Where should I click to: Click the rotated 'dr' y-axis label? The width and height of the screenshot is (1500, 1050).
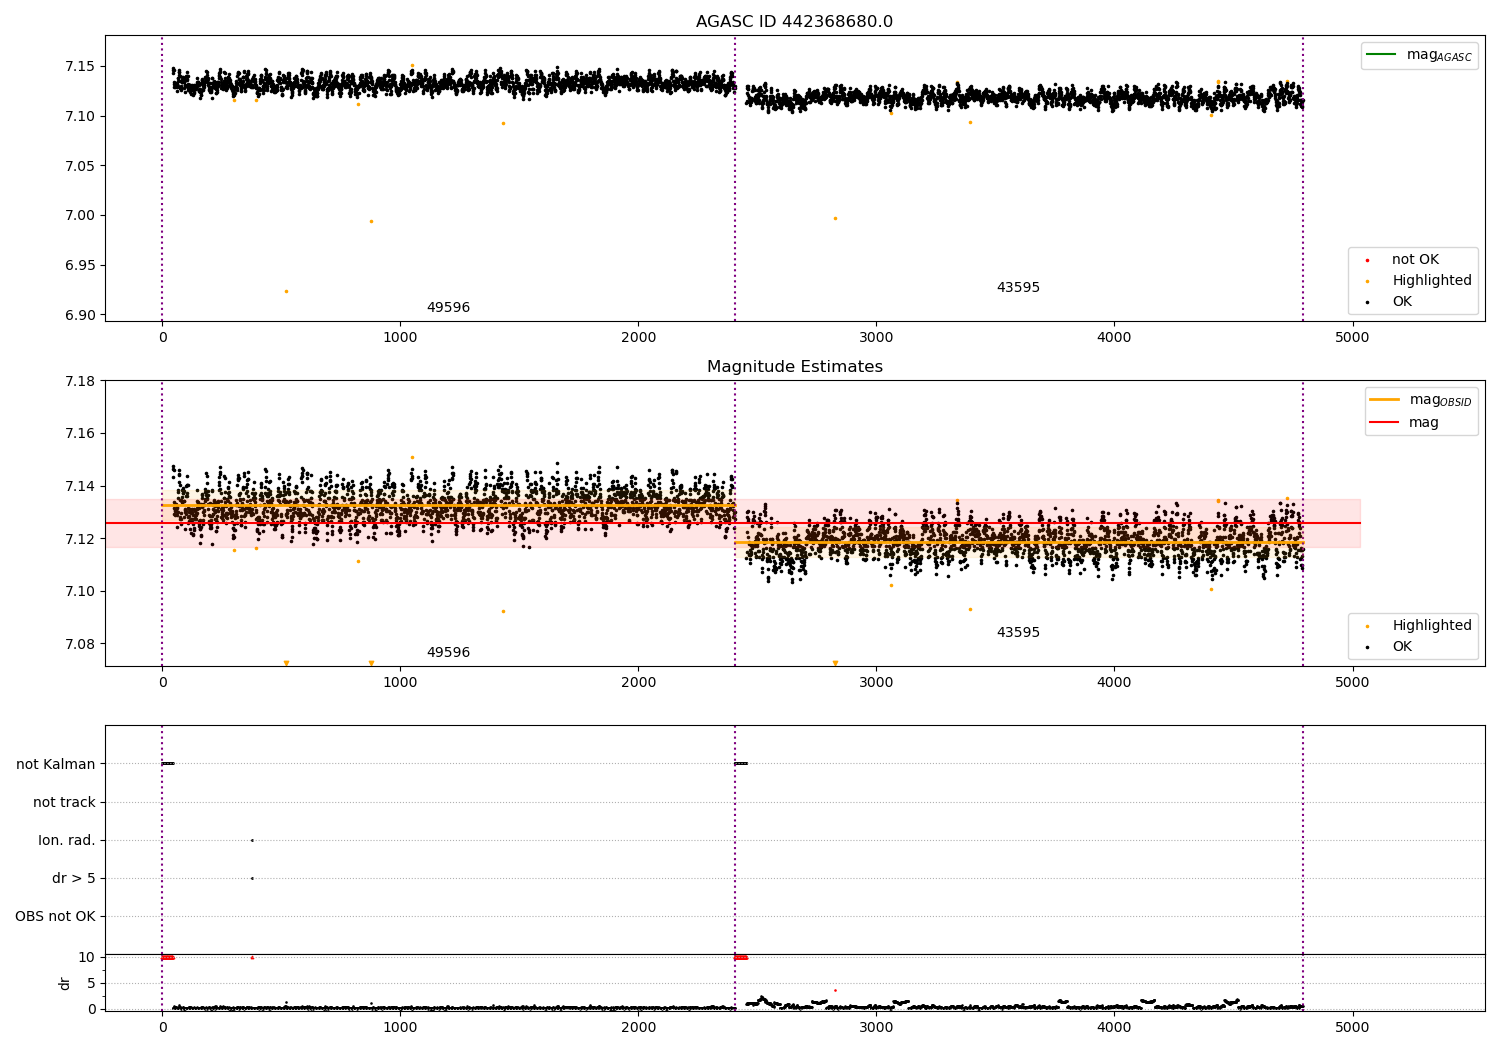pyautogui.click(x=65, y=983)
